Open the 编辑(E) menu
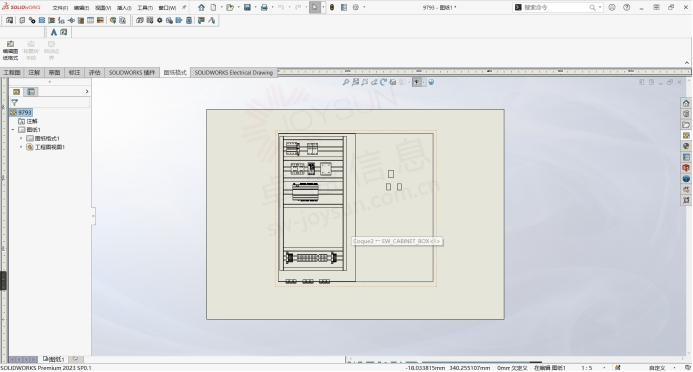693x372 pixels. (x=81, y=8)
